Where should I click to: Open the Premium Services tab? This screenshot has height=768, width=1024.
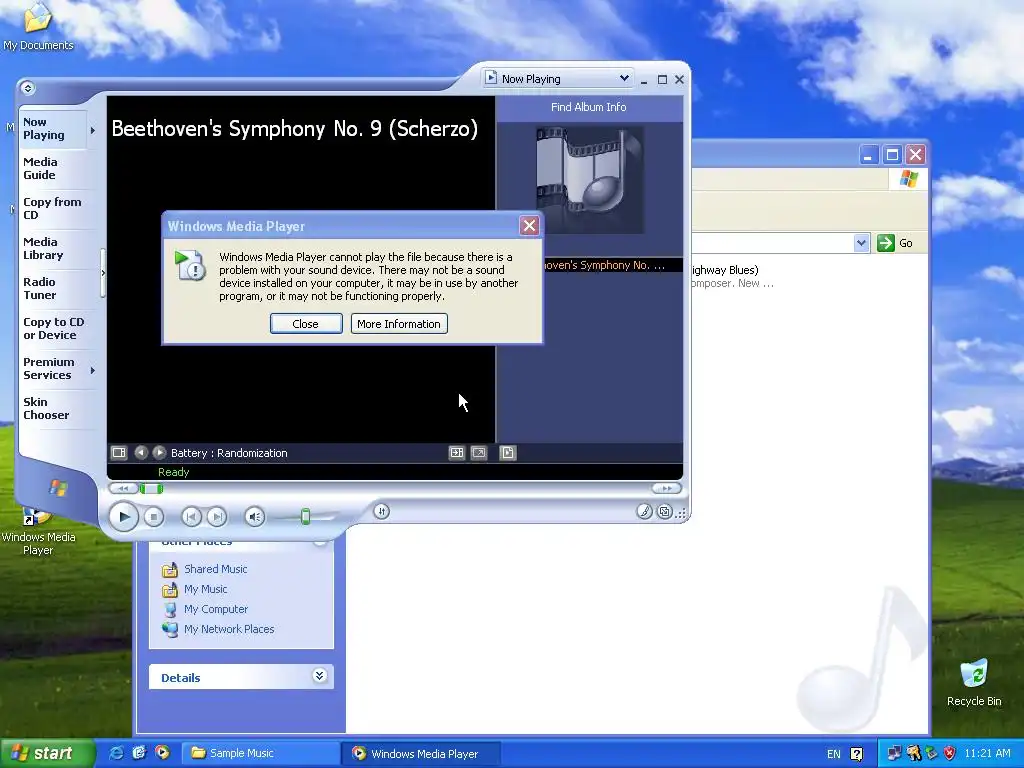(52, 368)
